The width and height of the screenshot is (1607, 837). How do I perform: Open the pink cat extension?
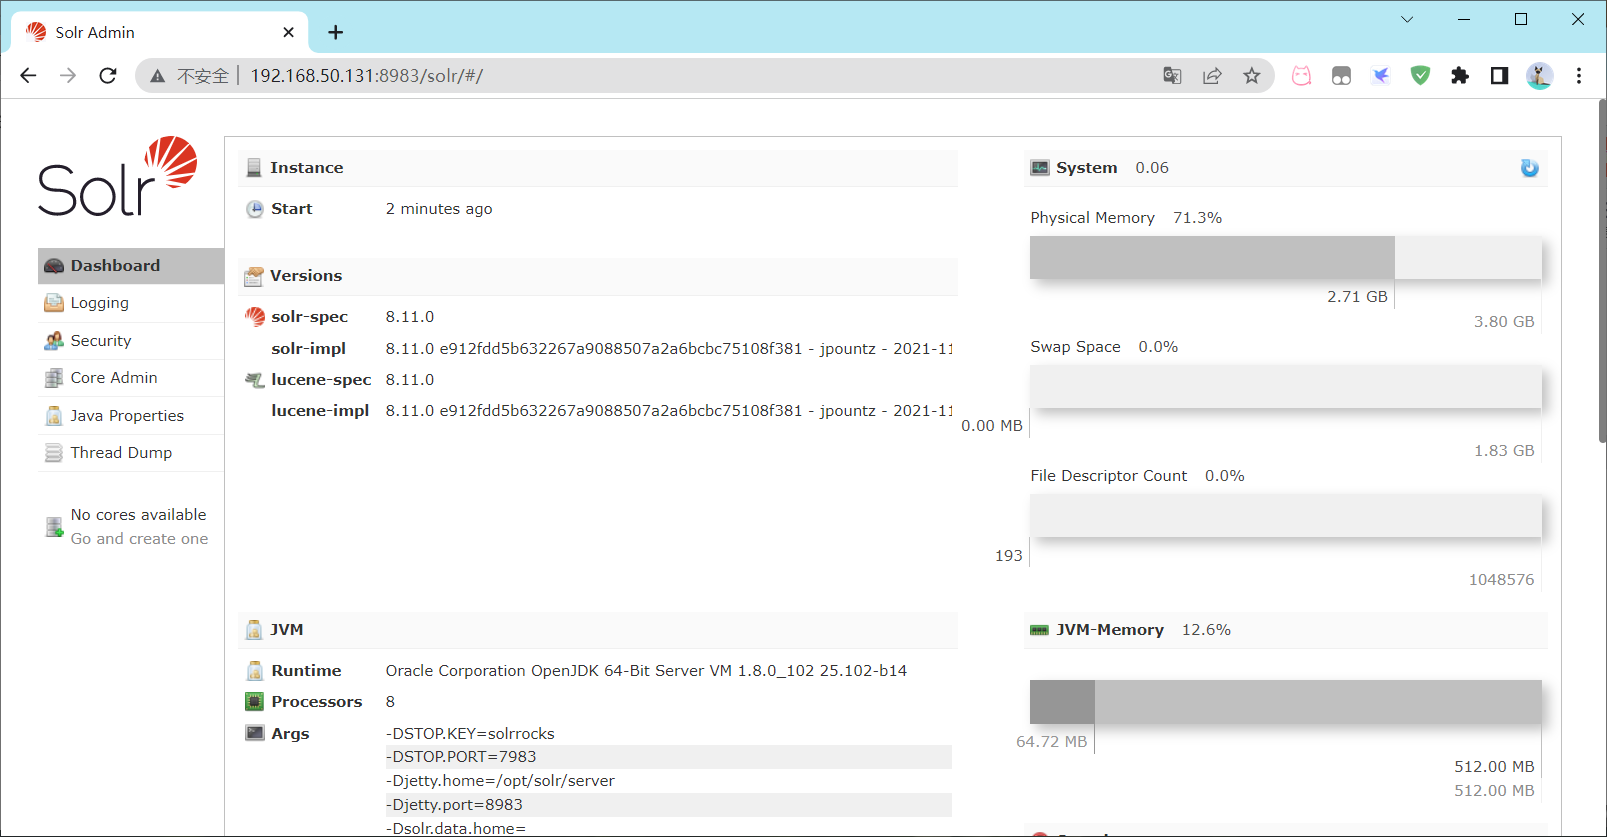tap(1301, 76)
